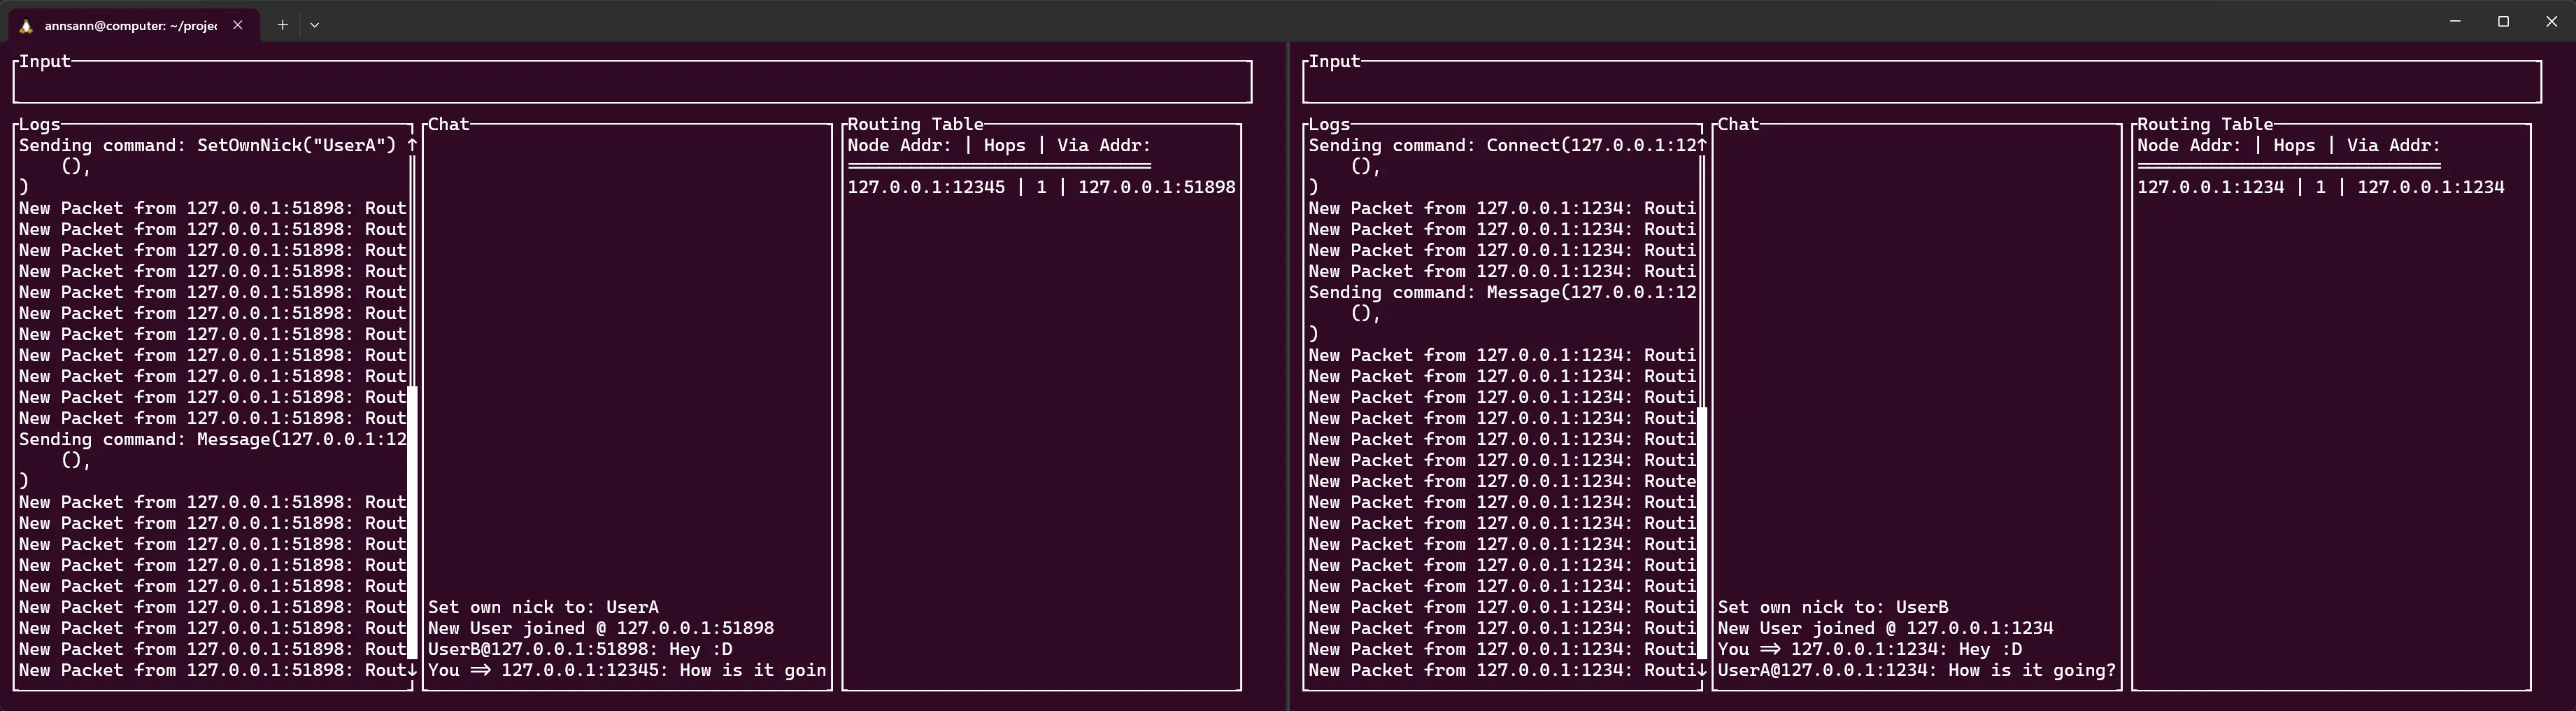This screenshot has width=2576, height=711.
Task: Click the 'How is it going?' chat message from UserA
Action: [x=1916, y=670]
